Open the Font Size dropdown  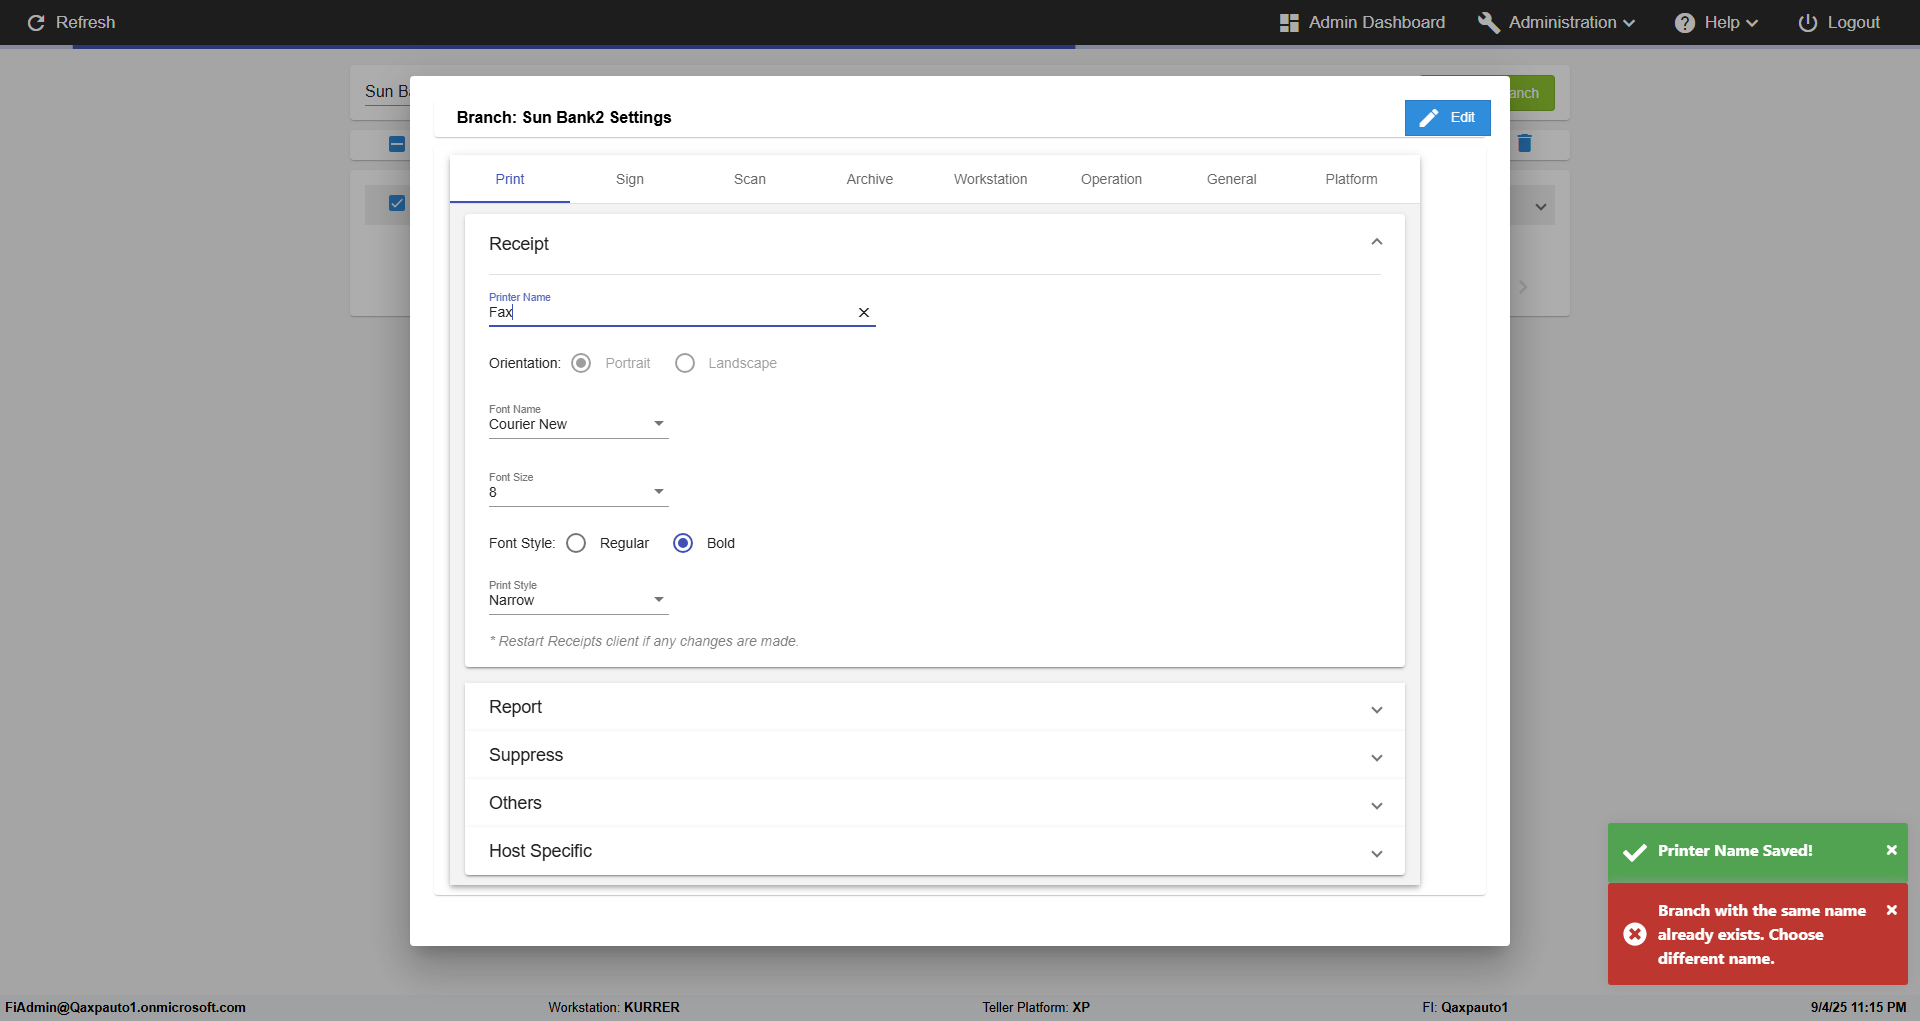click(578, 492)
